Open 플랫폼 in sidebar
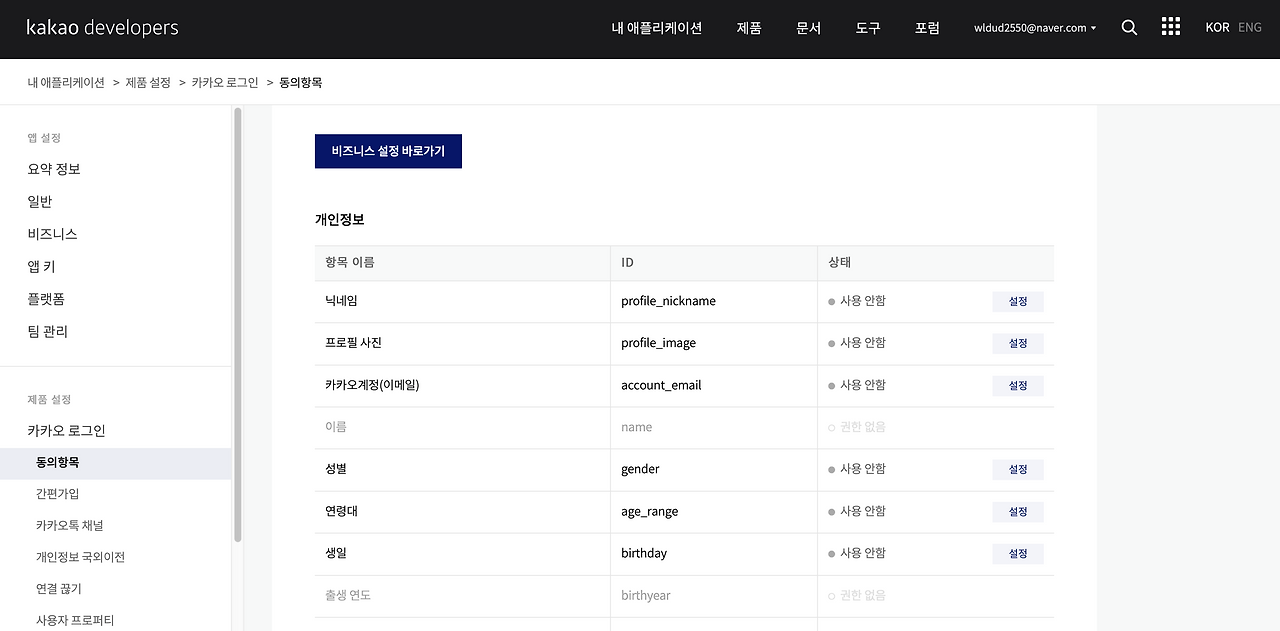 [46, 299]
